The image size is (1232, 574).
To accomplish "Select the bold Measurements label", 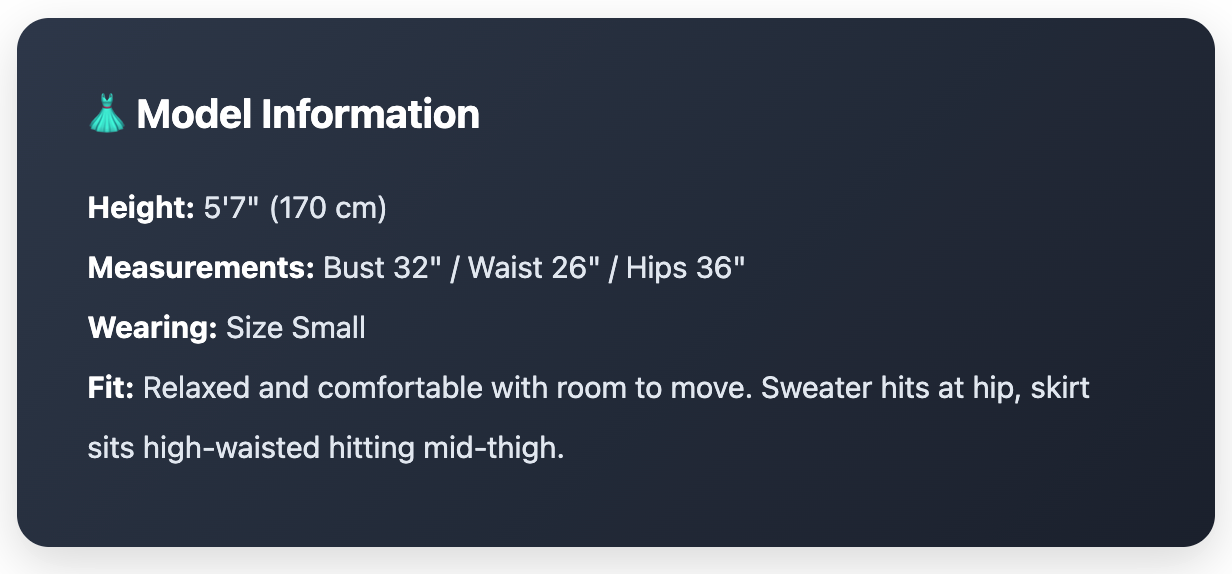I will click(201, 268).
